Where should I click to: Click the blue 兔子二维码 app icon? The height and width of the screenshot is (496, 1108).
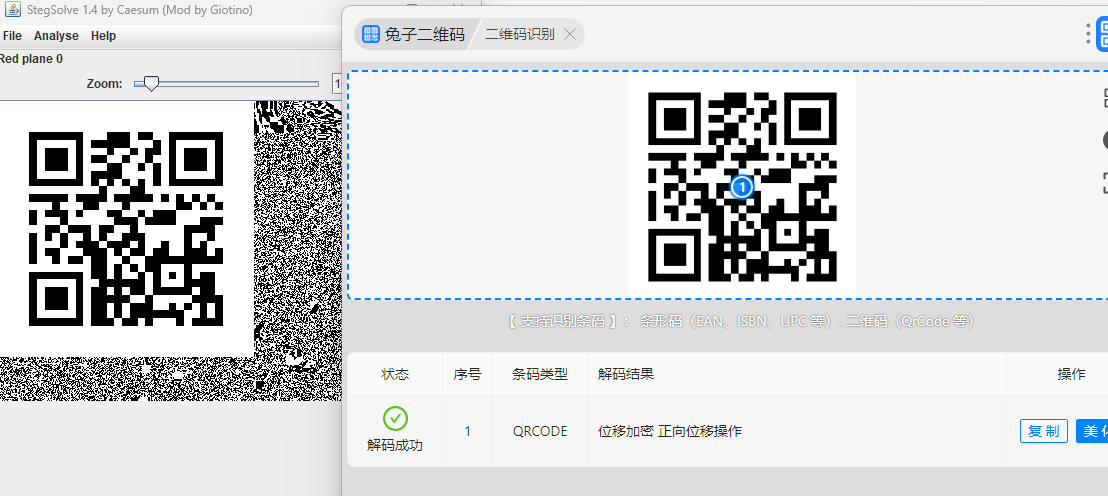pos(371,34)
